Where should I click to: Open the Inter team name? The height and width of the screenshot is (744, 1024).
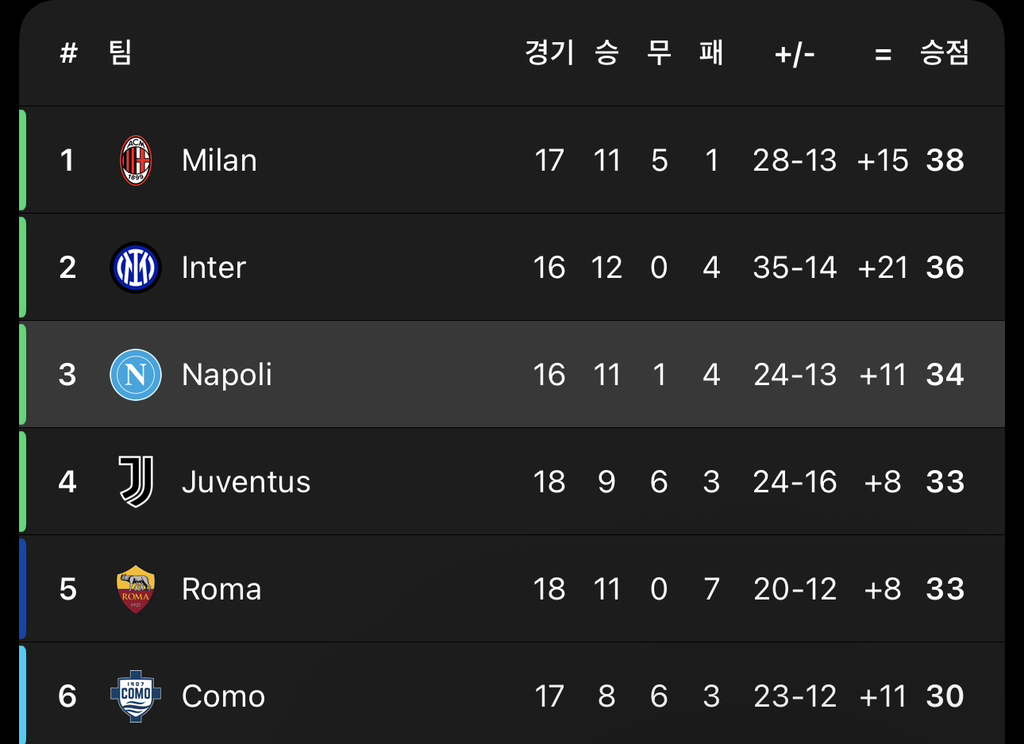point(214,268)
